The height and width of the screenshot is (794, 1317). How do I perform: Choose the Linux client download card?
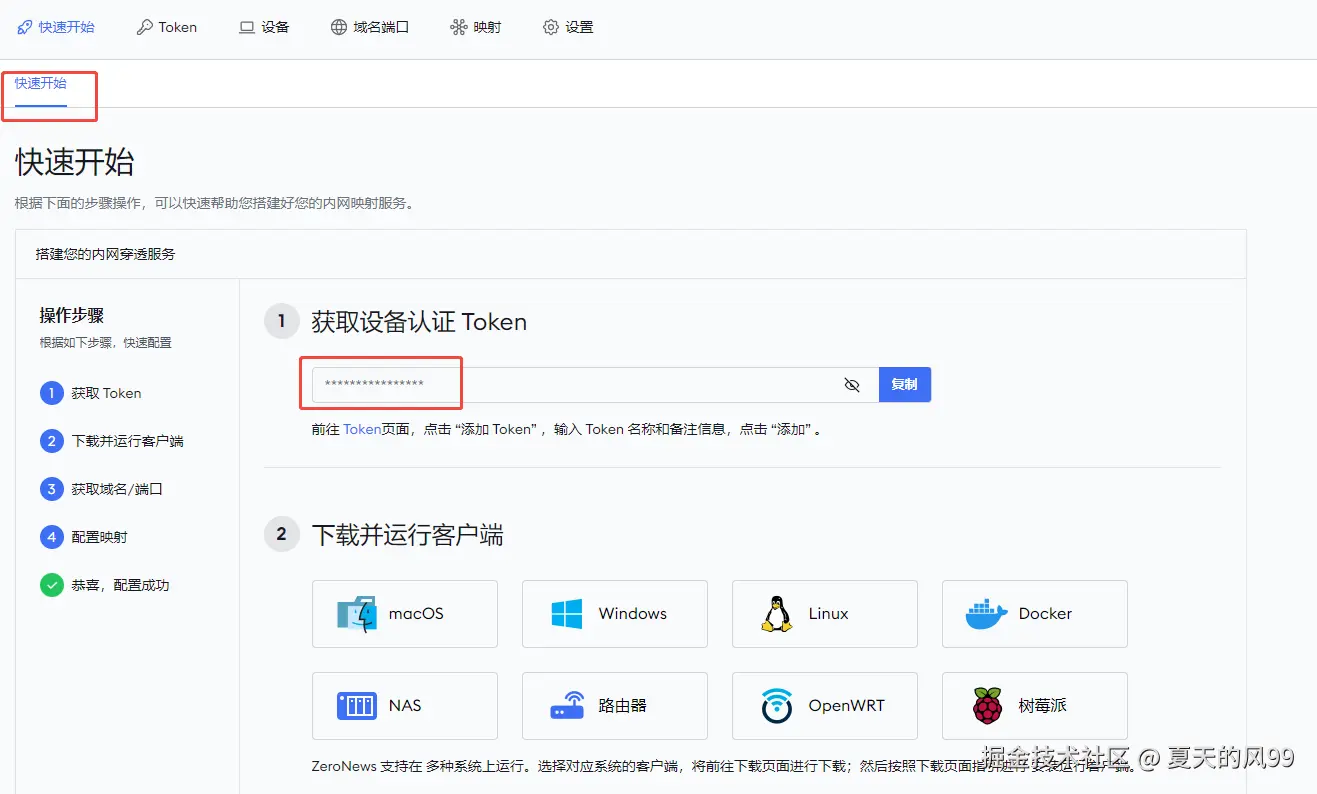(825, 614)
